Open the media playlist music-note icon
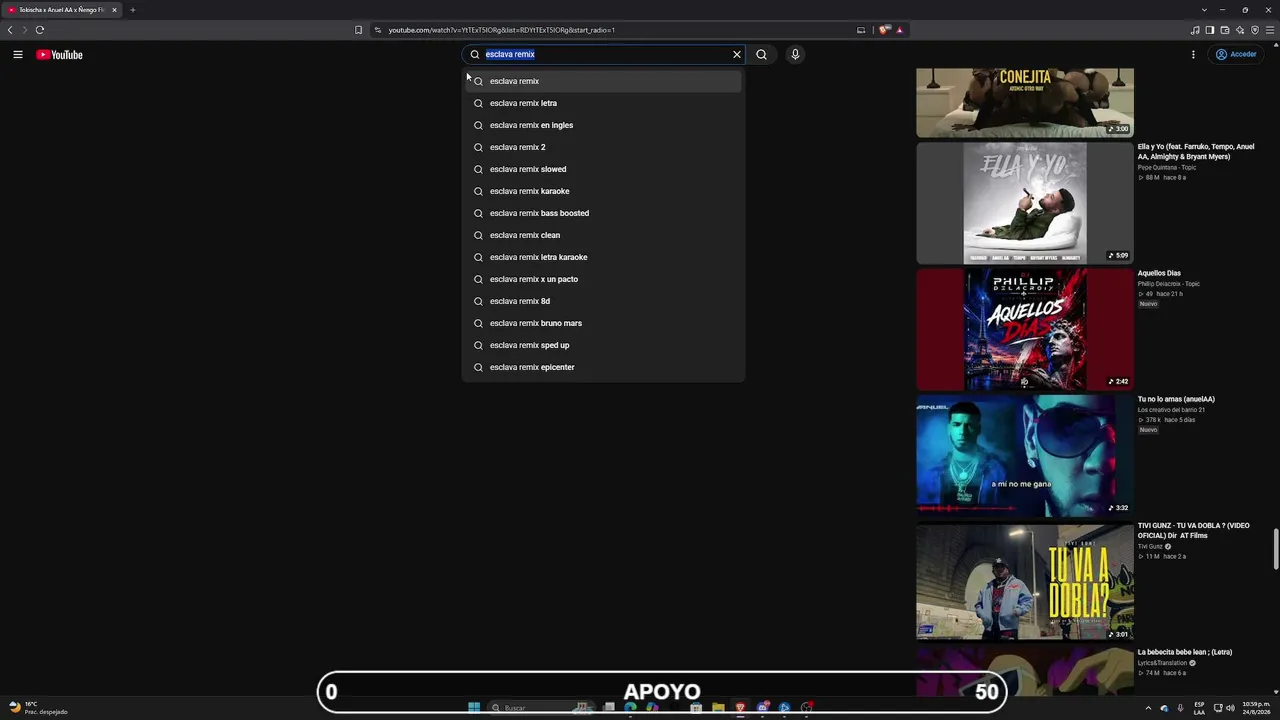The width and height of the screenshot is (1280, 720). [x=1195, y=30]
